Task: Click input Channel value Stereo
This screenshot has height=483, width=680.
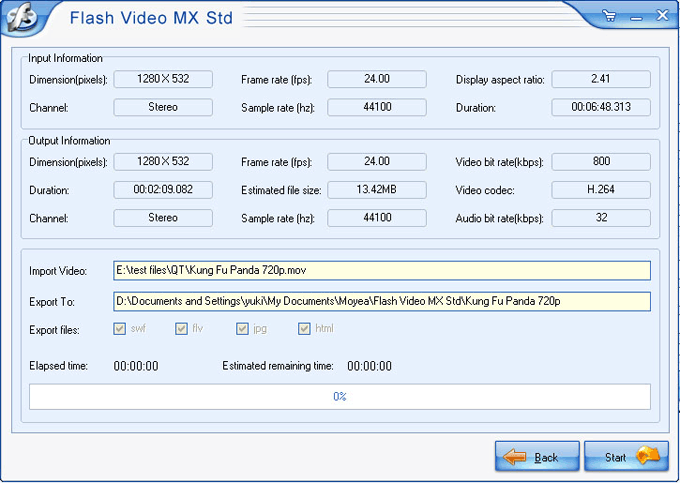Action: click(x=163, y=108)
